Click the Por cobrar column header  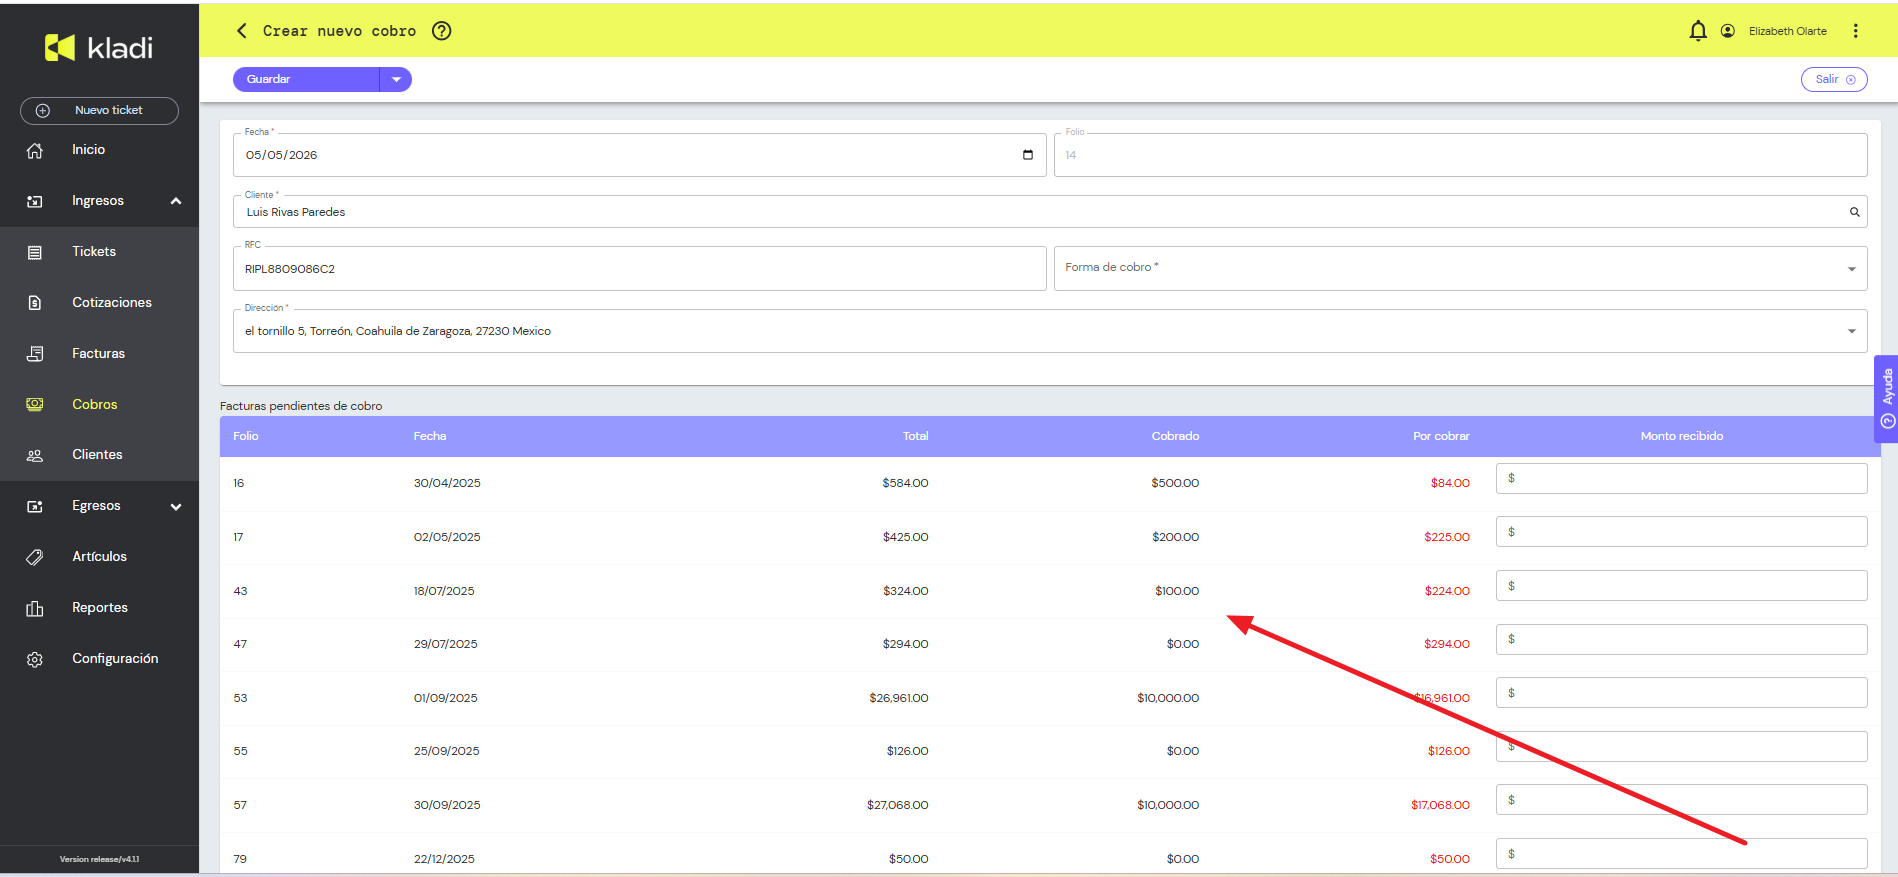tap(1441, 436)
